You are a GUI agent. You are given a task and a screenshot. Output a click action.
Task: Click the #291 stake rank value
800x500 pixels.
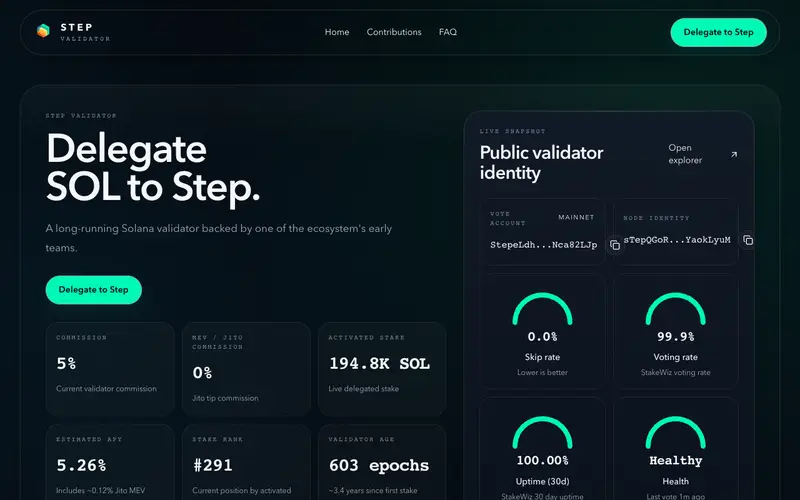(x=212, y=465)
